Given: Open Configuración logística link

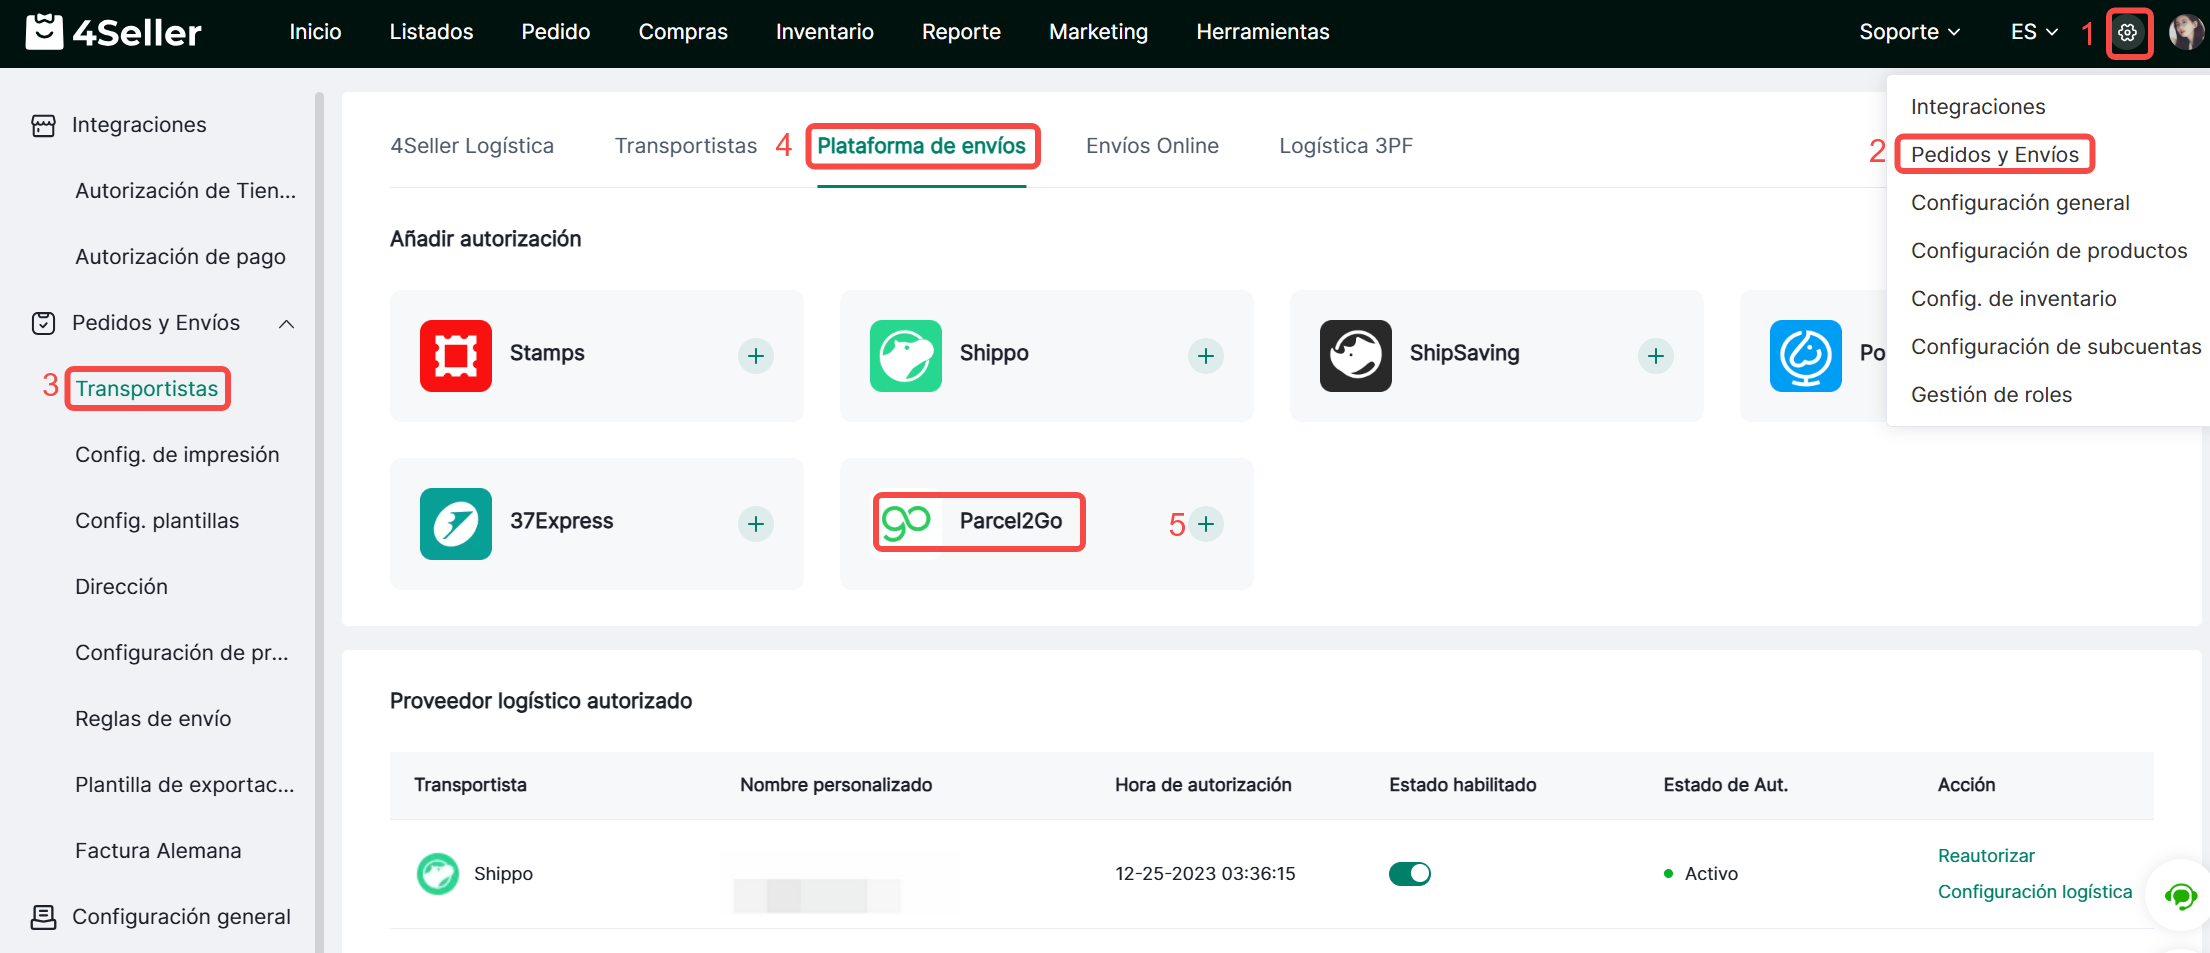Looking at the screenshot, I should [2034, 892].
